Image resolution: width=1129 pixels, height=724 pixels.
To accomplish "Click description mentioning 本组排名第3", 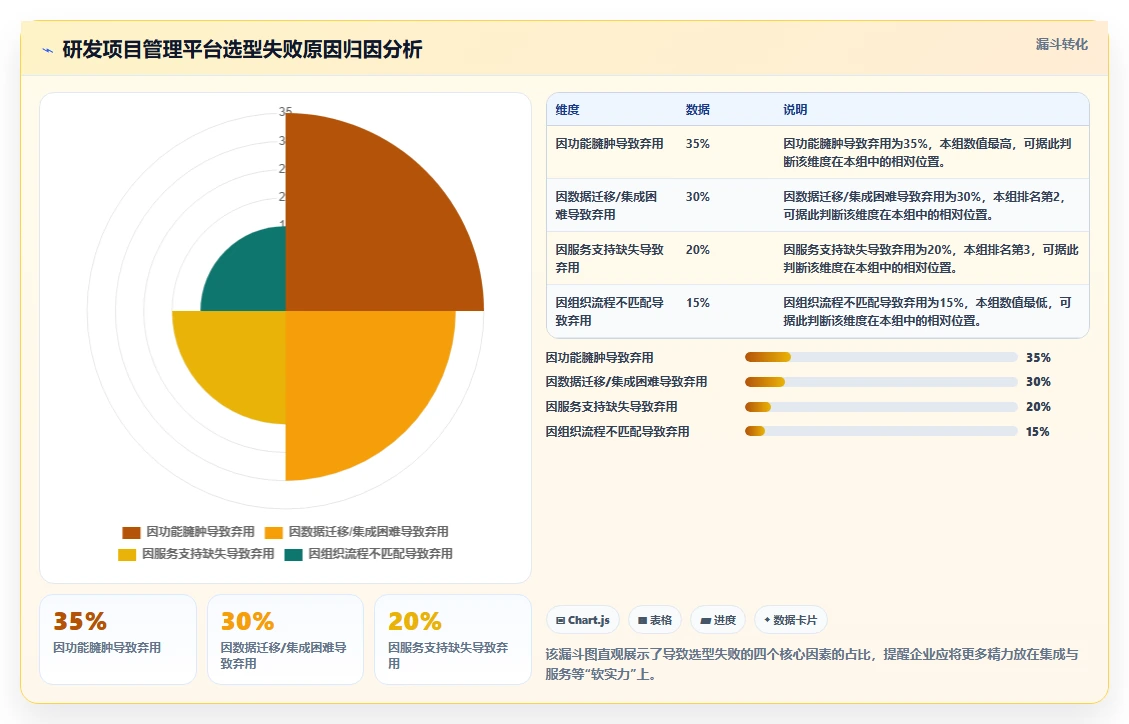I will point(931,258).
